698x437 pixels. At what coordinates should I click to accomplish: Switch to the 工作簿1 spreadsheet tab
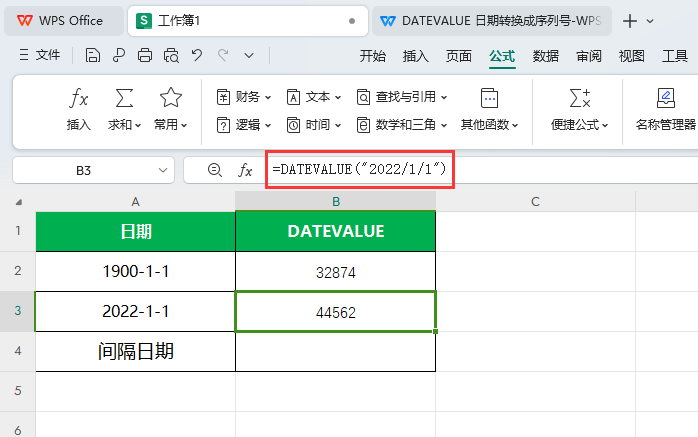click(x=248, y=21)
